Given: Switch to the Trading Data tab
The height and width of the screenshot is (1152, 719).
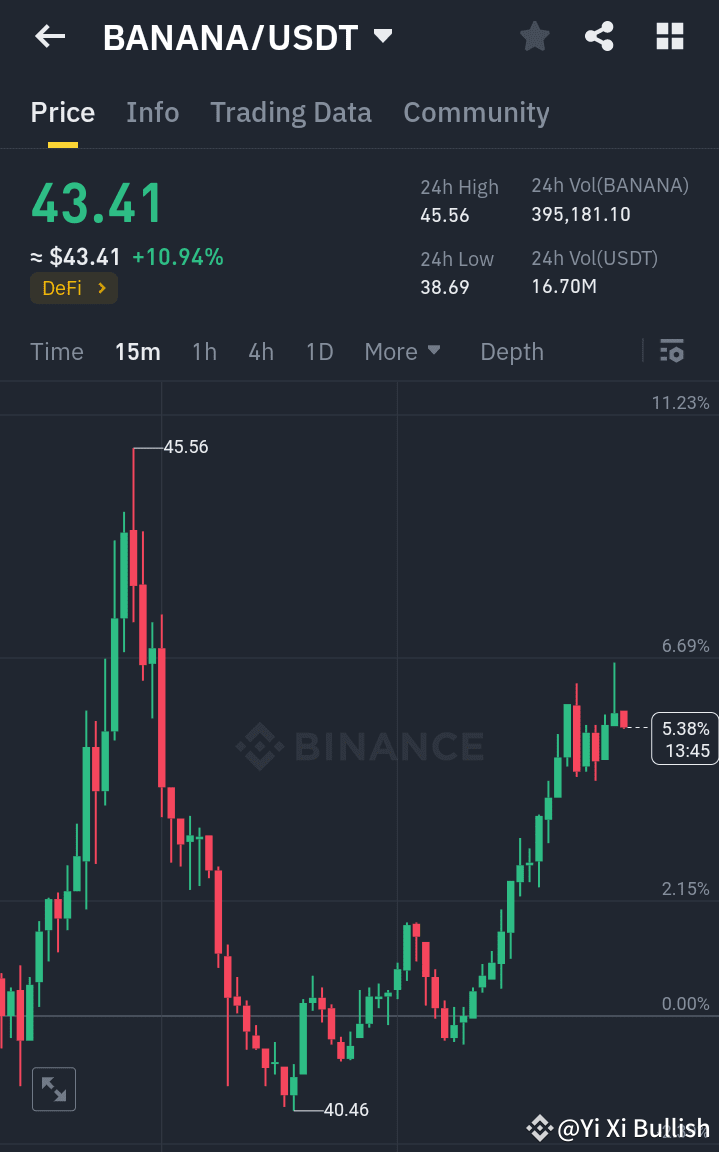Looking at the screenshot, I should click(x=291, y=112).
